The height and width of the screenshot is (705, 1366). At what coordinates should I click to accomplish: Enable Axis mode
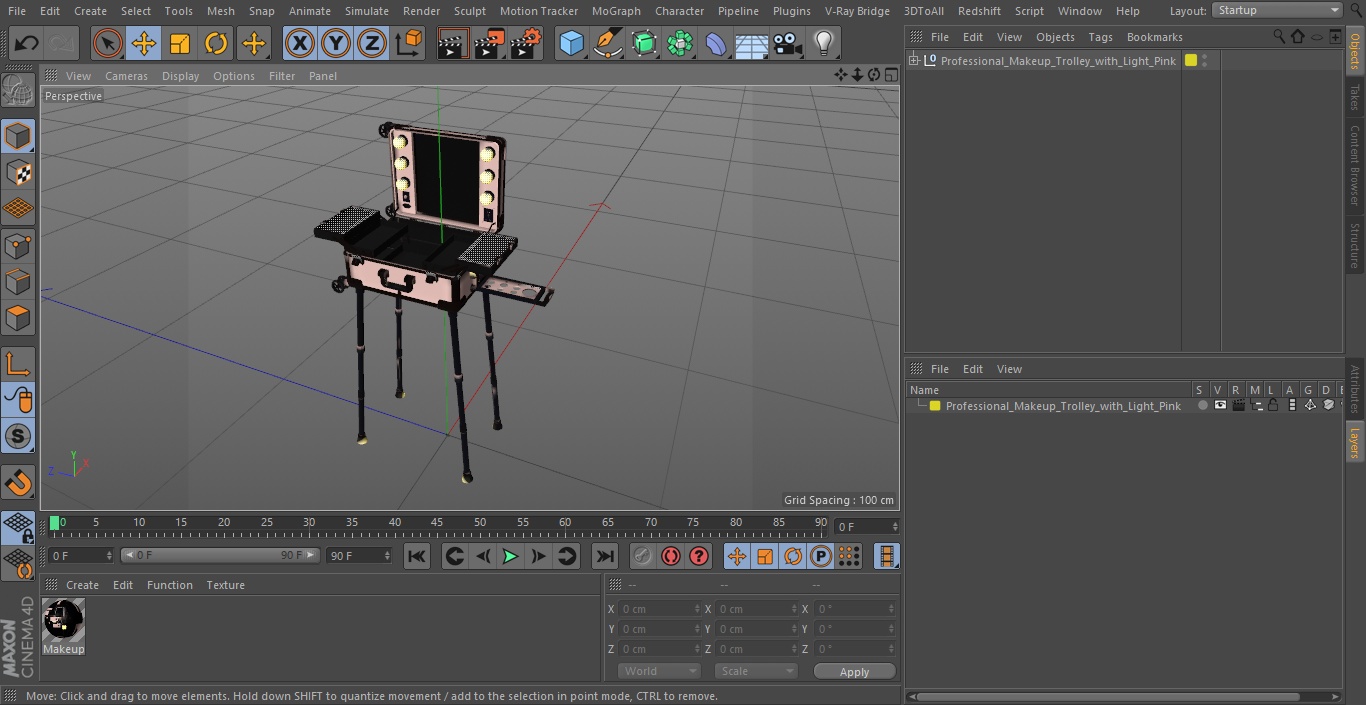[18, 364]
